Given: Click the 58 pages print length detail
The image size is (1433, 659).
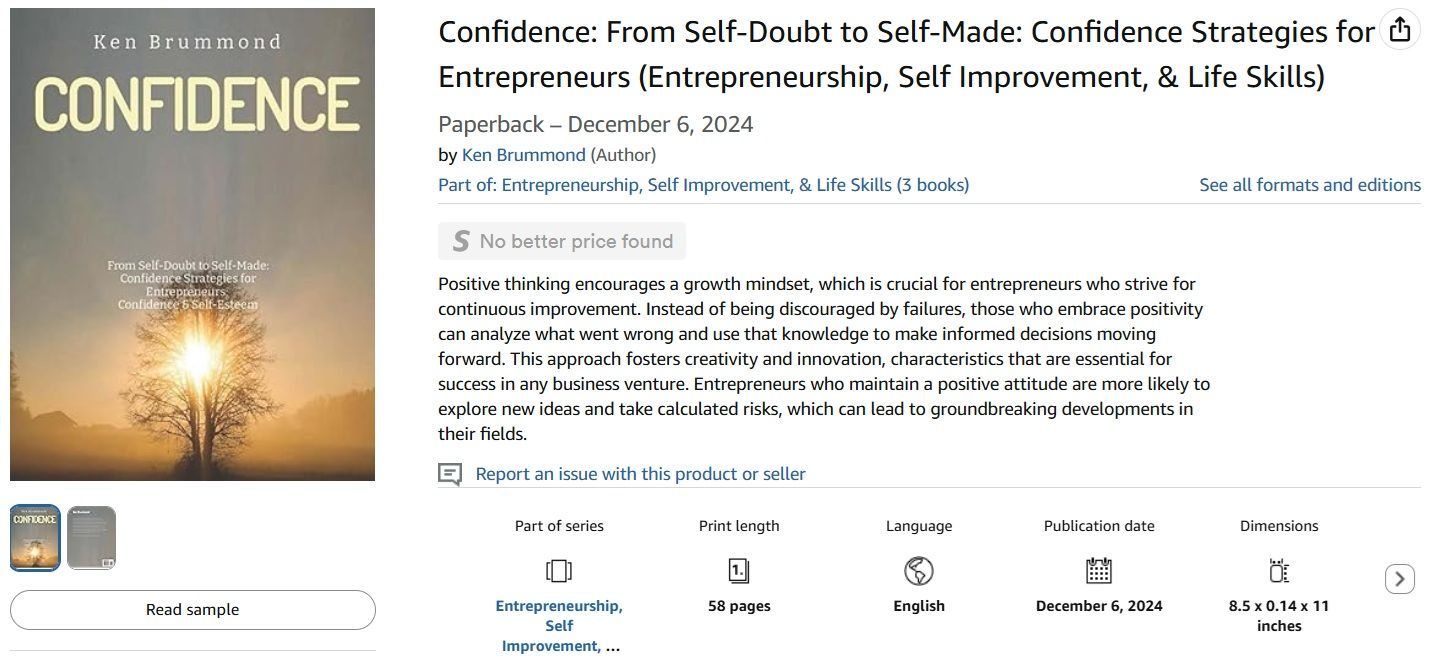Looking at the screenshot, I should click(x=739, y=606).
